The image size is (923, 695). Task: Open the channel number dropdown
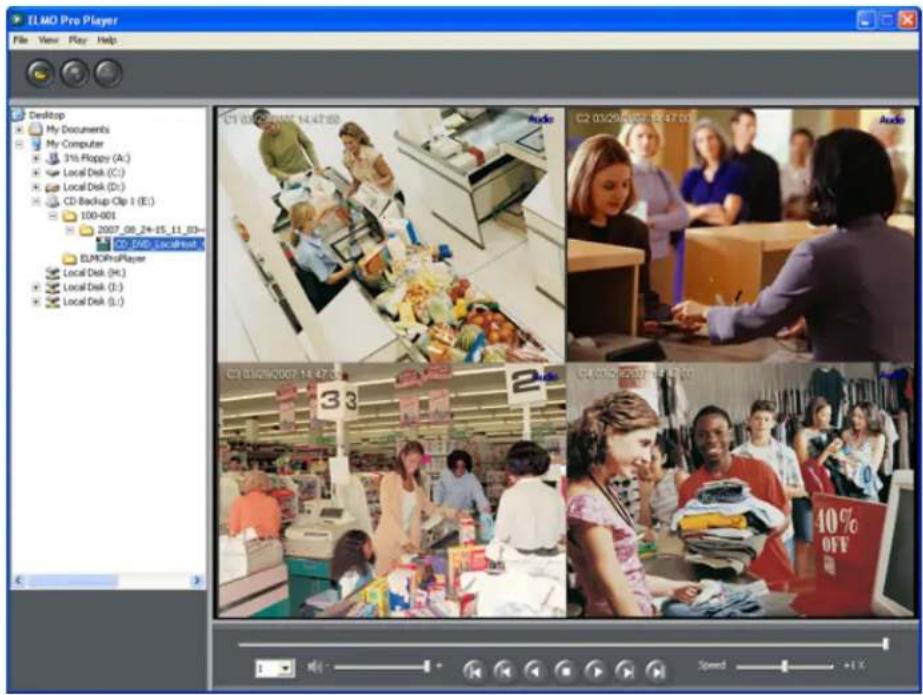point(285,668)
